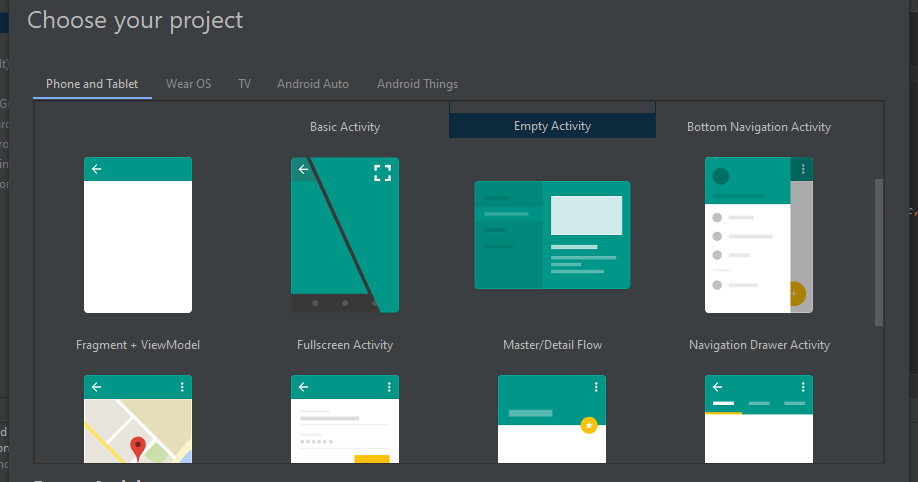Click the template list vertical scrollbar
The height and width of the screenshot is (482, 918).
pos(879,252)
